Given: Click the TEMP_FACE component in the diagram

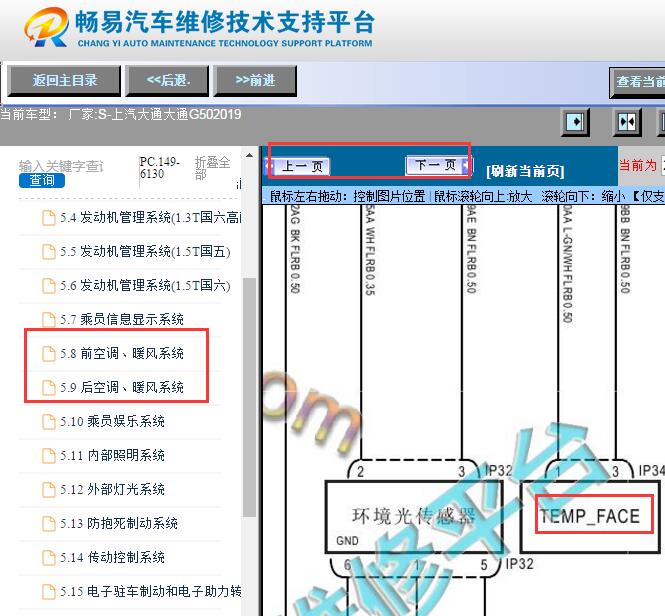Looking at the screenshot, I should point(590,516).
